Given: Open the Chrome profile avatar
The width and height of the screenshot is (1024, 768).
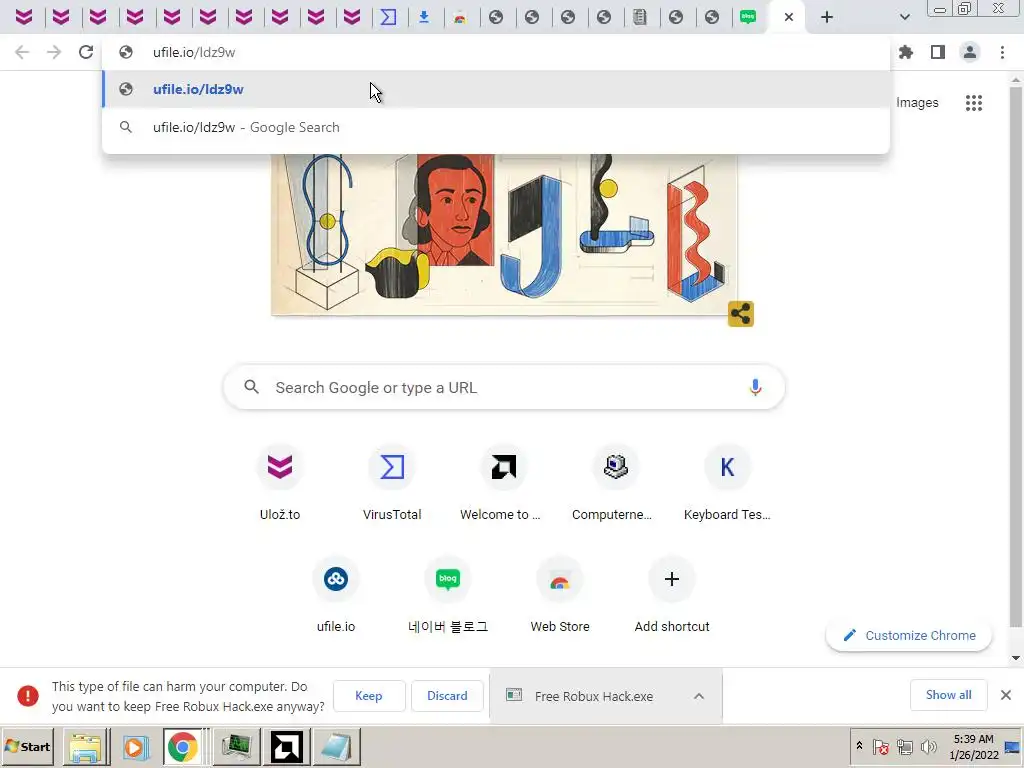Looking at the screenshot, I should [x=970, y=52].
